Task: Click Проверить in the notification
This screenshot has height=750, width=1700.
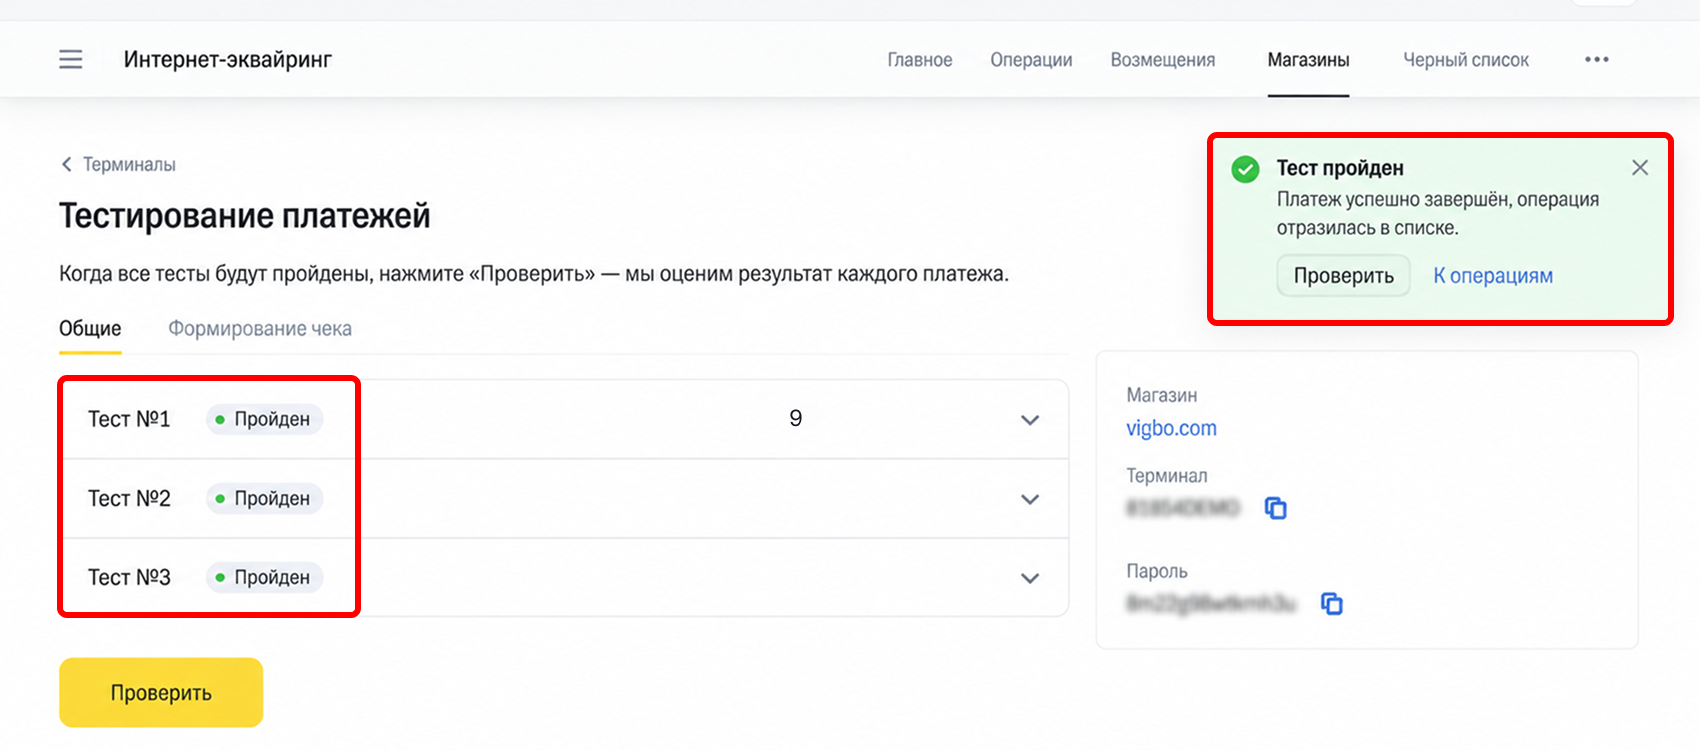Action: tap(1343, 276)
